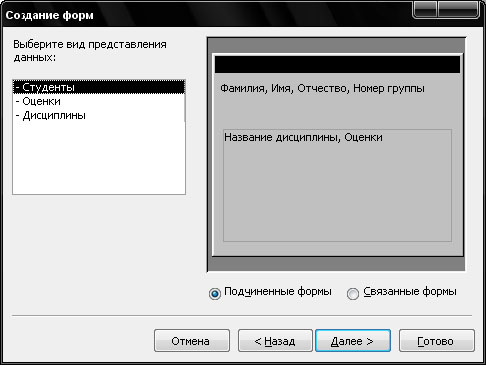Click the preview text Фамилия, Имя, Отчество, Номер группы
The image size is (486, 365).
click(322, 88)
